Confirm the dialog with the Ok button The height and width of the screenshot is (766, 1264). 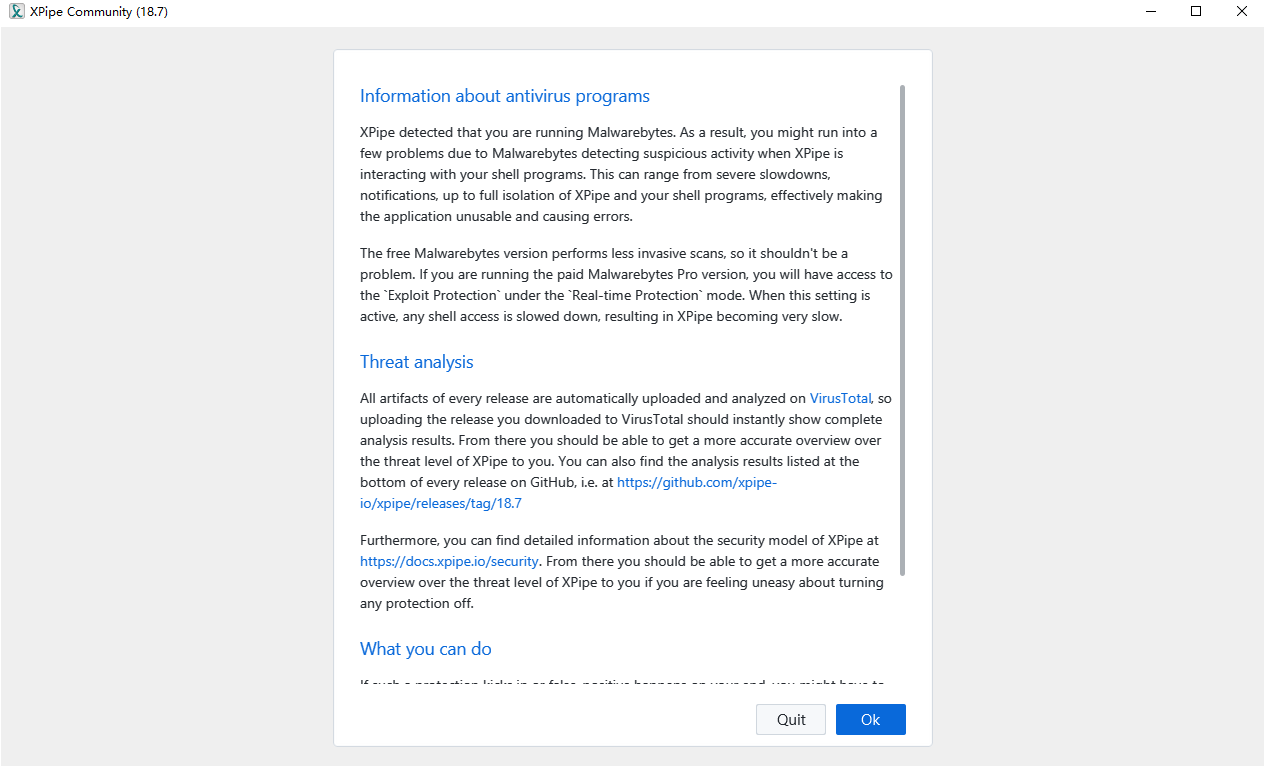[870, 720]
